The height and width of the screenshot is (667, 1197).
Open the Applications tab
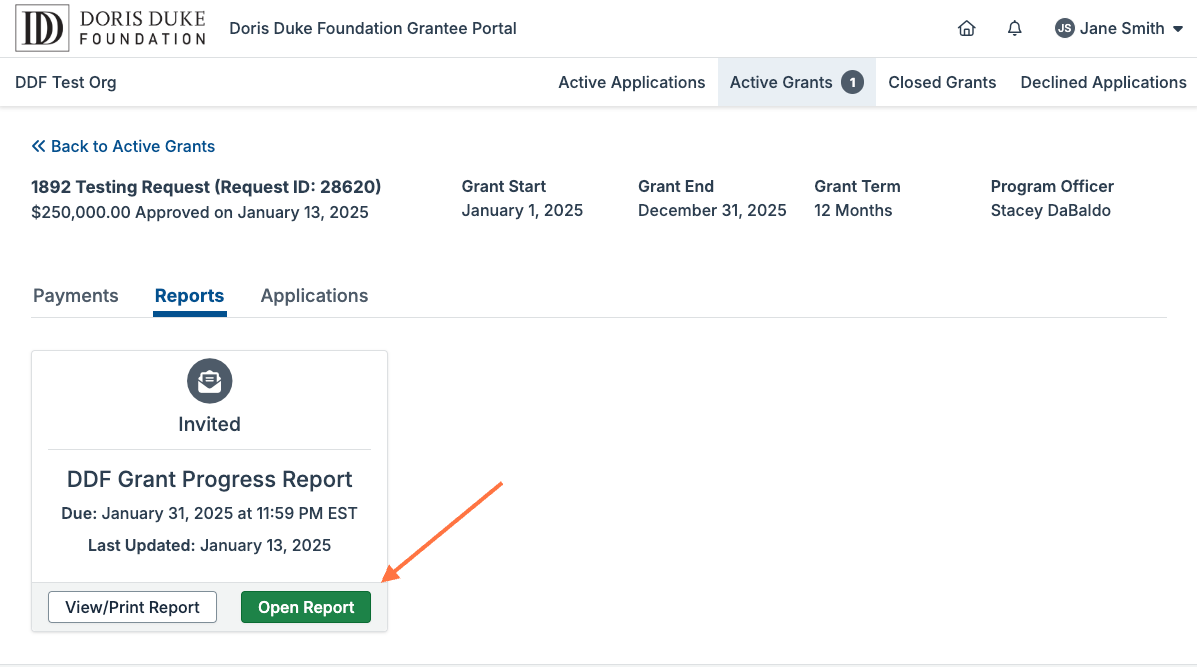click(315, 295)
